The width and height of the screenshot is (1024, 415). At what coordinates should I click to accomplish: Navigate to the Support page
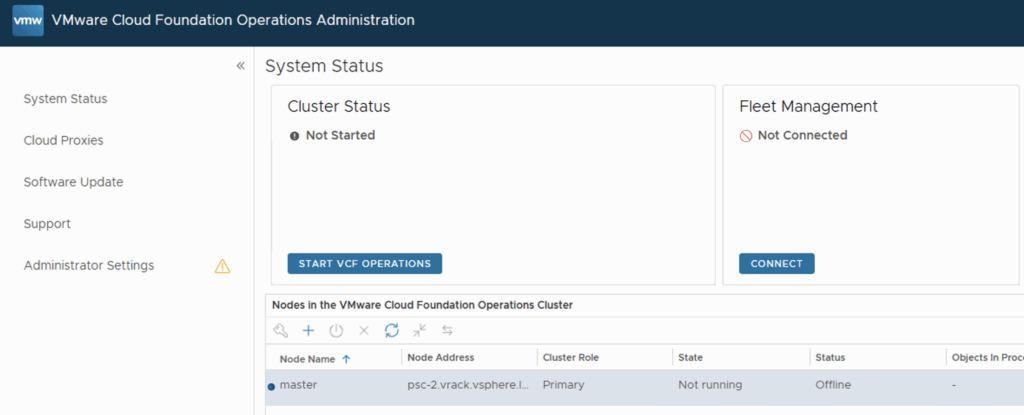coord(47,224)
